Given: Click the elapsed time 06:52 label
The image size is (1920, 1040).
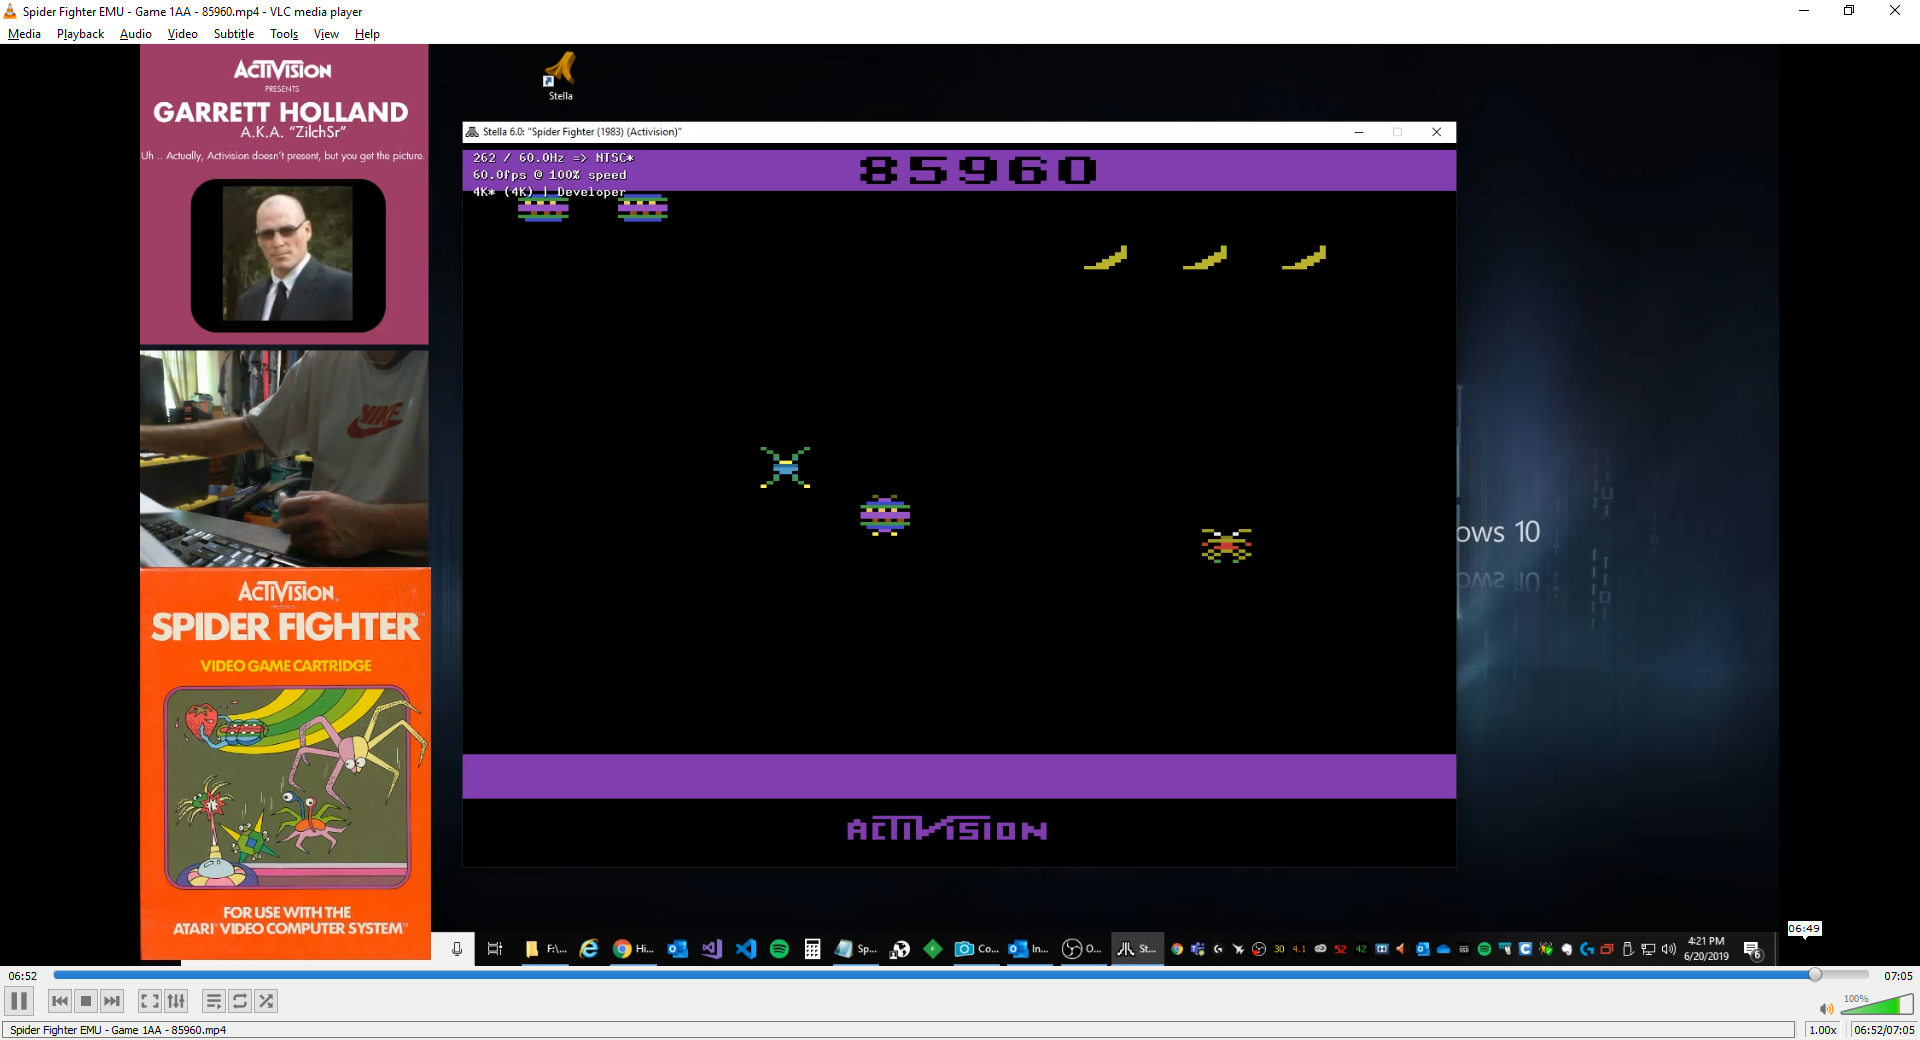Looking at the screenshot, I should (23, 976).
